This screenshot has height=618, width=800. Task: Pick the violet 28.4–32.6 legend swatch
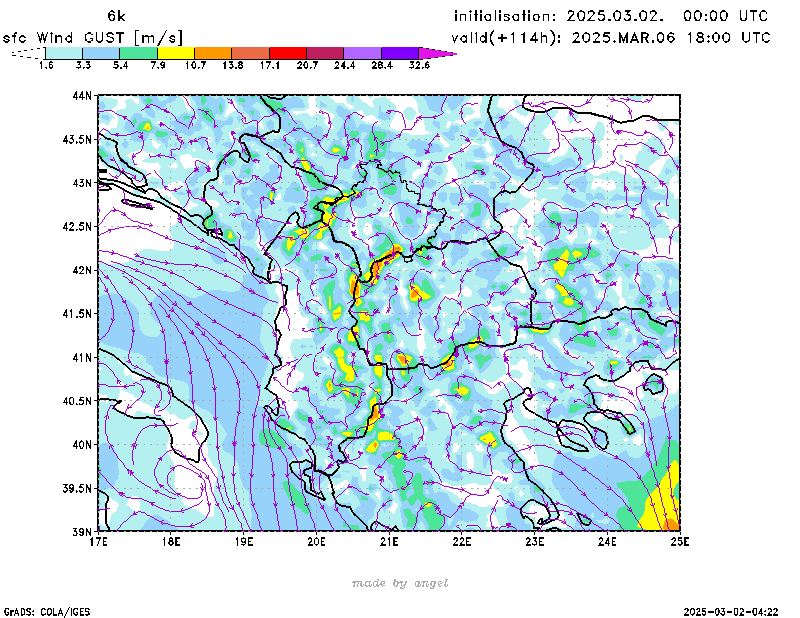[400, 52]
